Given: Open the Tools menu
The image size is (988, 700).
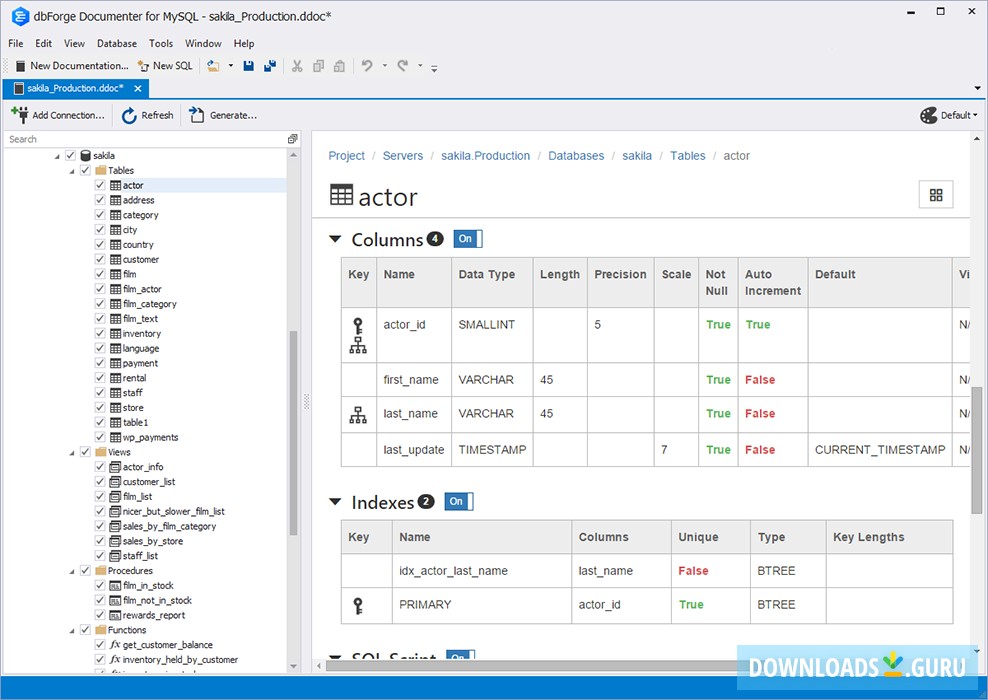Looking at the screenshot, I should [161, 43].
